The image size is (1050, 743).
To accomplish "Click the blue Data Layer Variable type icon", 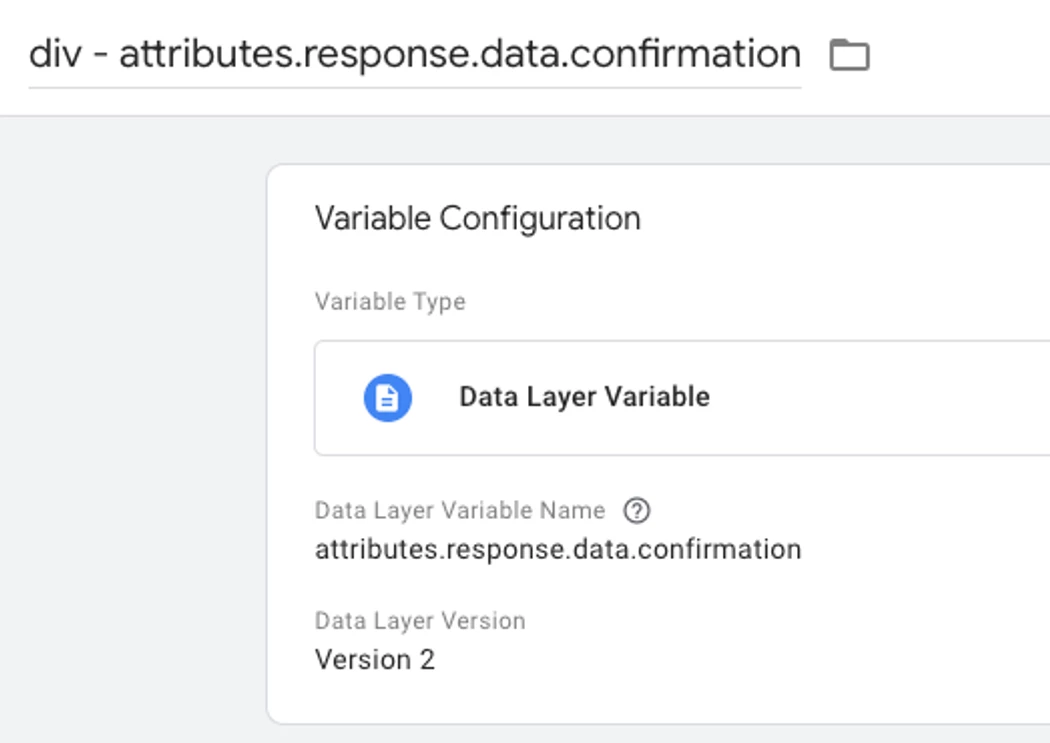I will point(387,398).
